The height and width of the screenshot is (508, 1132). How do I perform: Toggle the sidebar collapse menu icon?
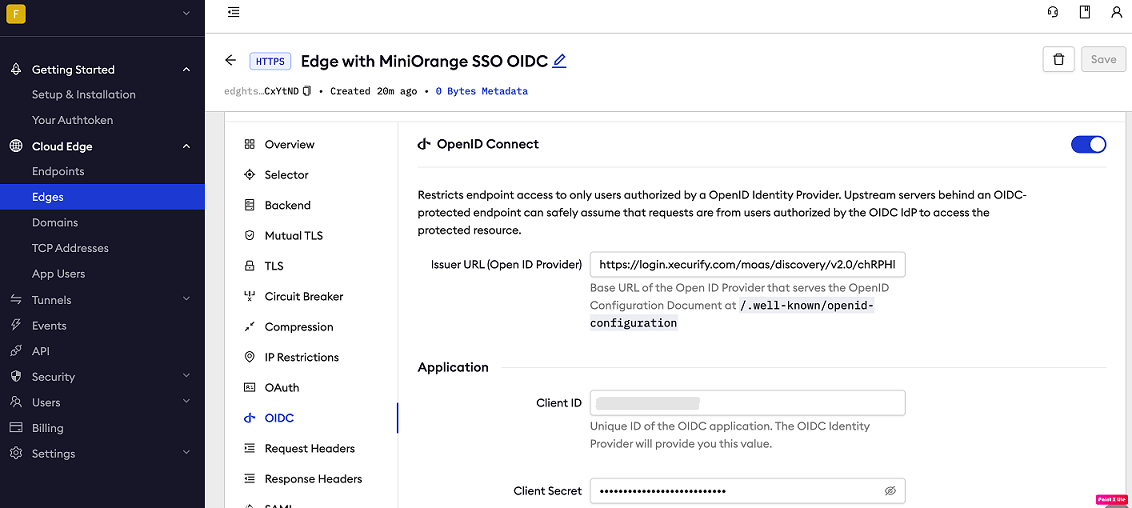(233, 12)
